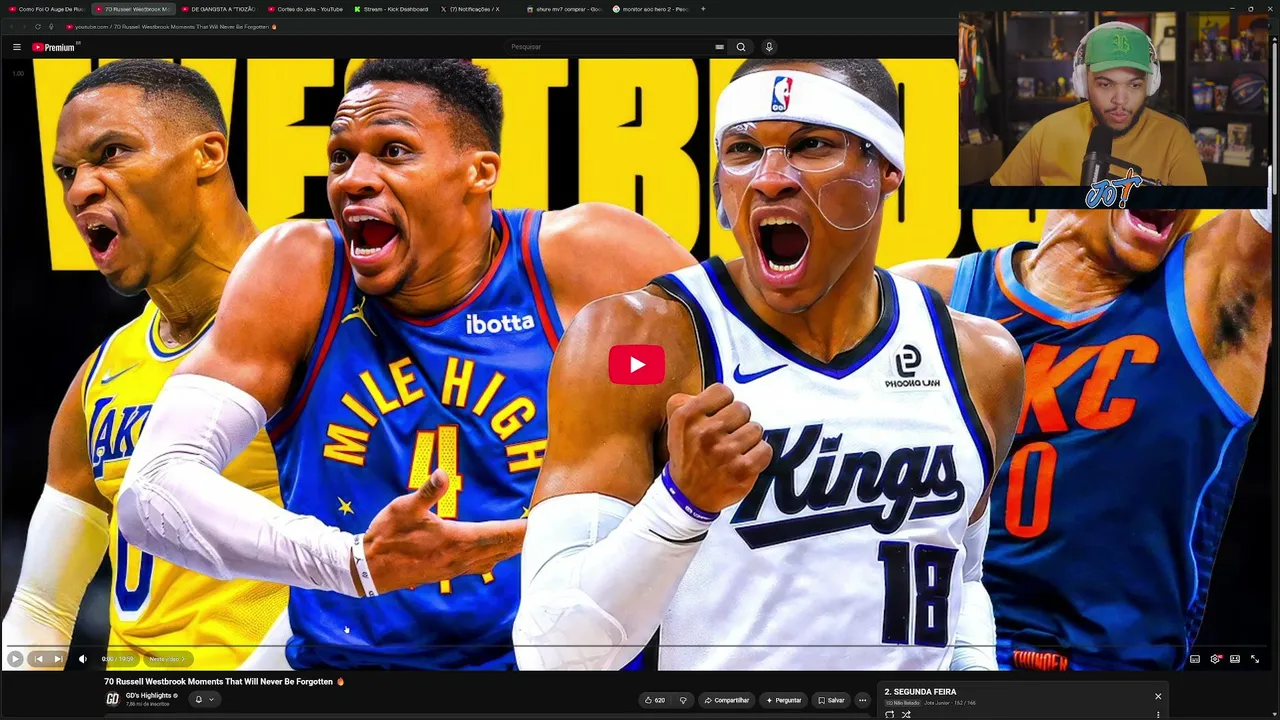The image size is (1280, 720).
Task: Open the '2. SEGUNDA FEIRA' playlist title
Action: (920, 692)
